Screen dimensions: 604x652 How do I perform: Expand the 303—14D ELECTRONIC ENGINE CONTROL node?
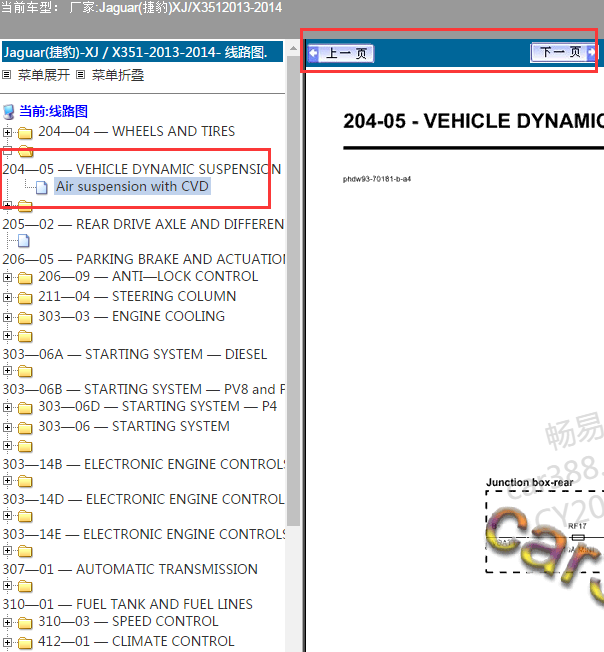tap(7, 481)
